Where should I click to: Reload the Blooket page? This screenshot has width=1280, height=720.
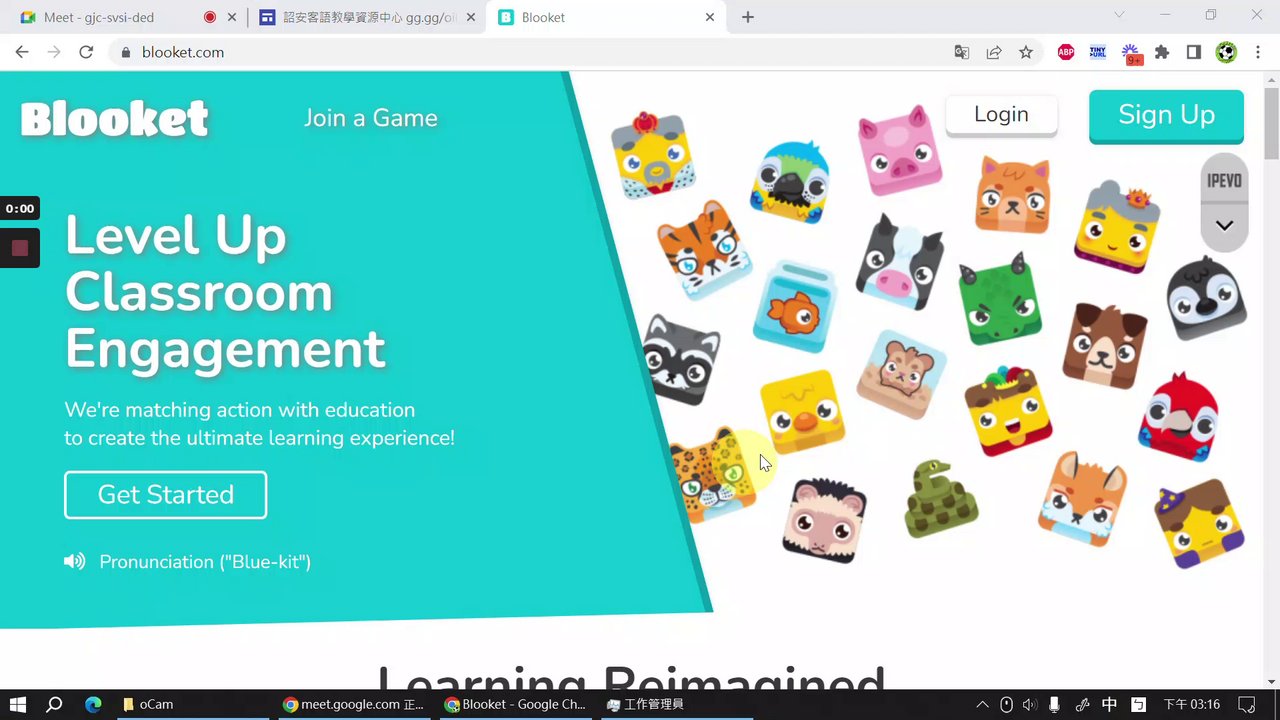(86, 52)
